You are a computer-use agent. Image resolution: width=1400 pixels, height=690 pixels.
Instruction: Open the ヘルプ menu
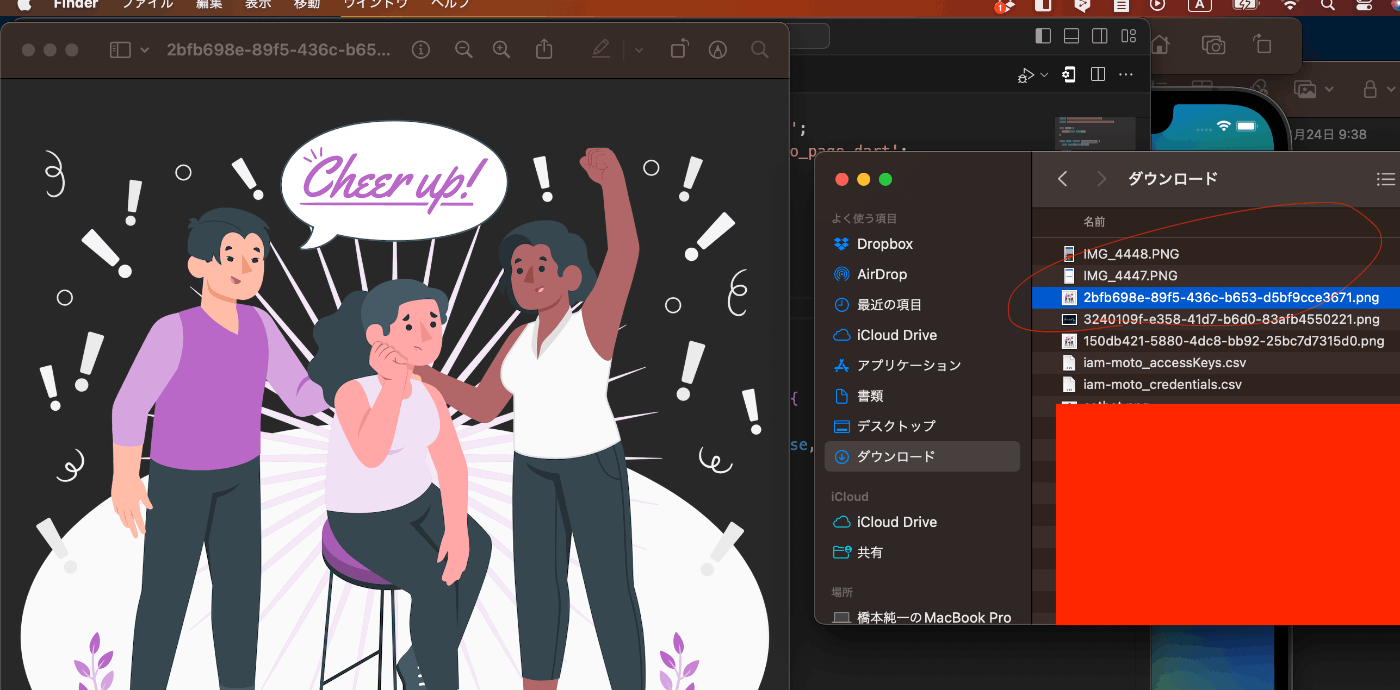[x=450, y=4]
